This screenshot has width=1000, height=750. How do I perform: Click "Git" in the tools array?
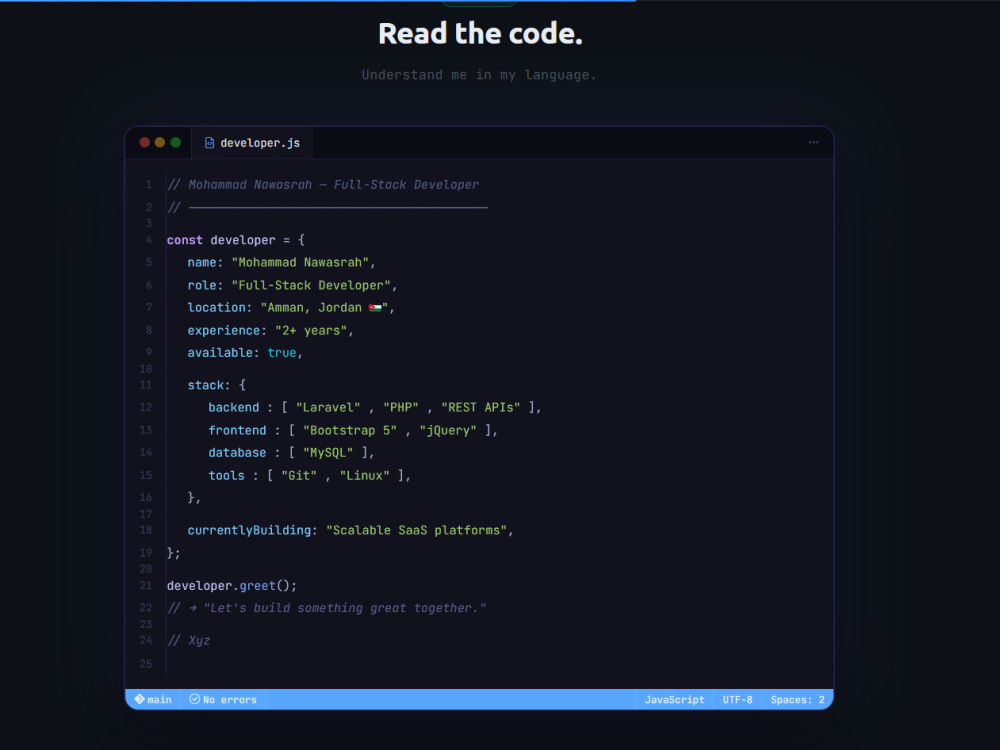(x=298, y=476)
